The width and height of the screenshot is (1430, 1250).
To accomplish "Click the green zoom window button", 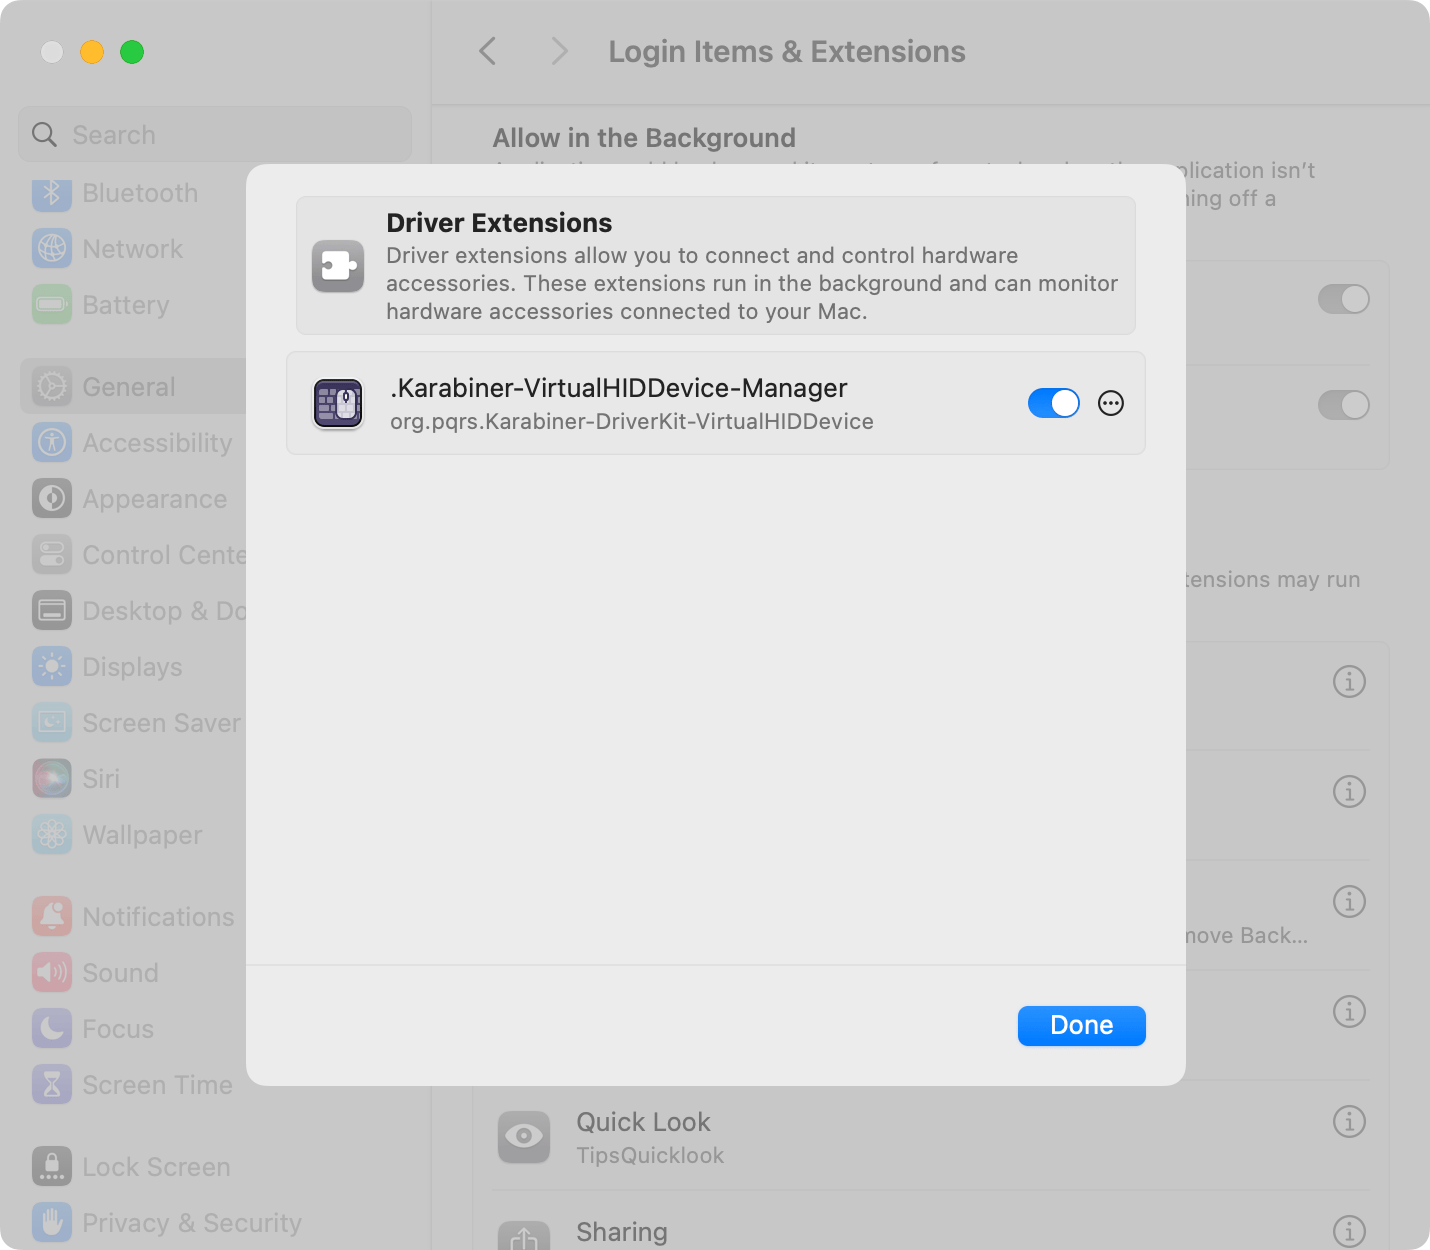I will pyautogui.click(x=132, y=52).
